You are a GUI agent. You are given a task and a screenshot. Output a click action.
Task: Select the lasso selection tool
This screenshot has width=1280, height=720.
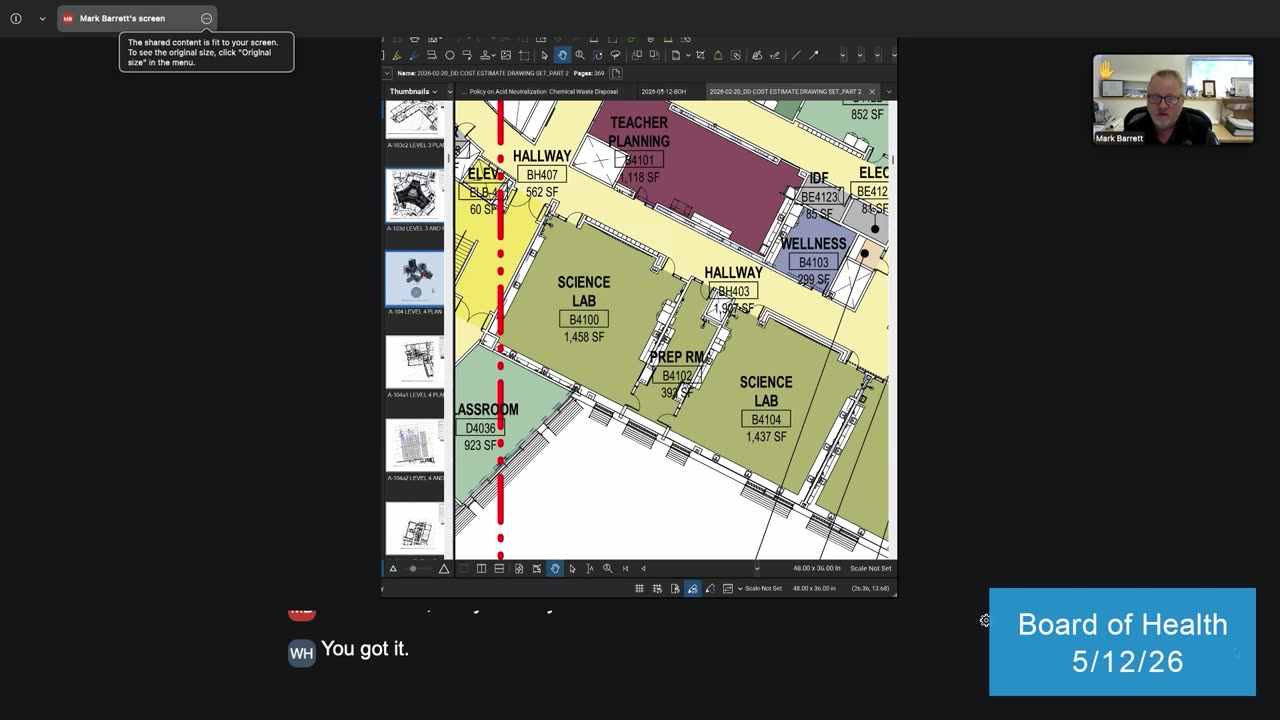(615, 55)
